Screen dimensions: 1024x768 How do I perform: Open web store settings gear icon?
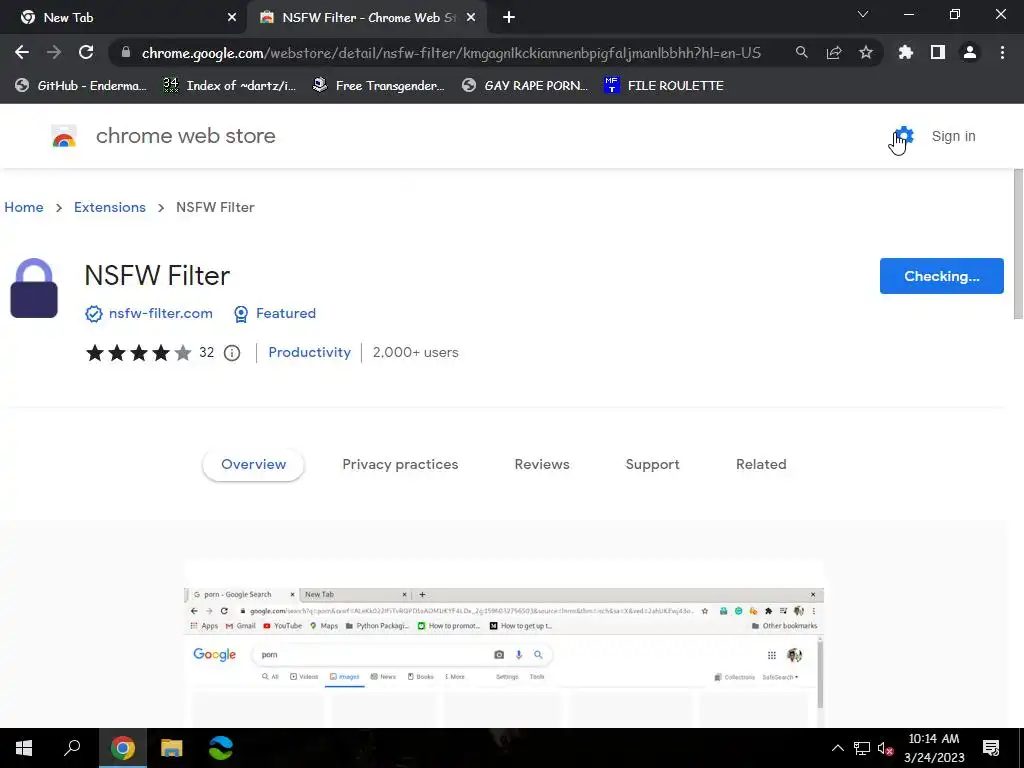point(904,136)
